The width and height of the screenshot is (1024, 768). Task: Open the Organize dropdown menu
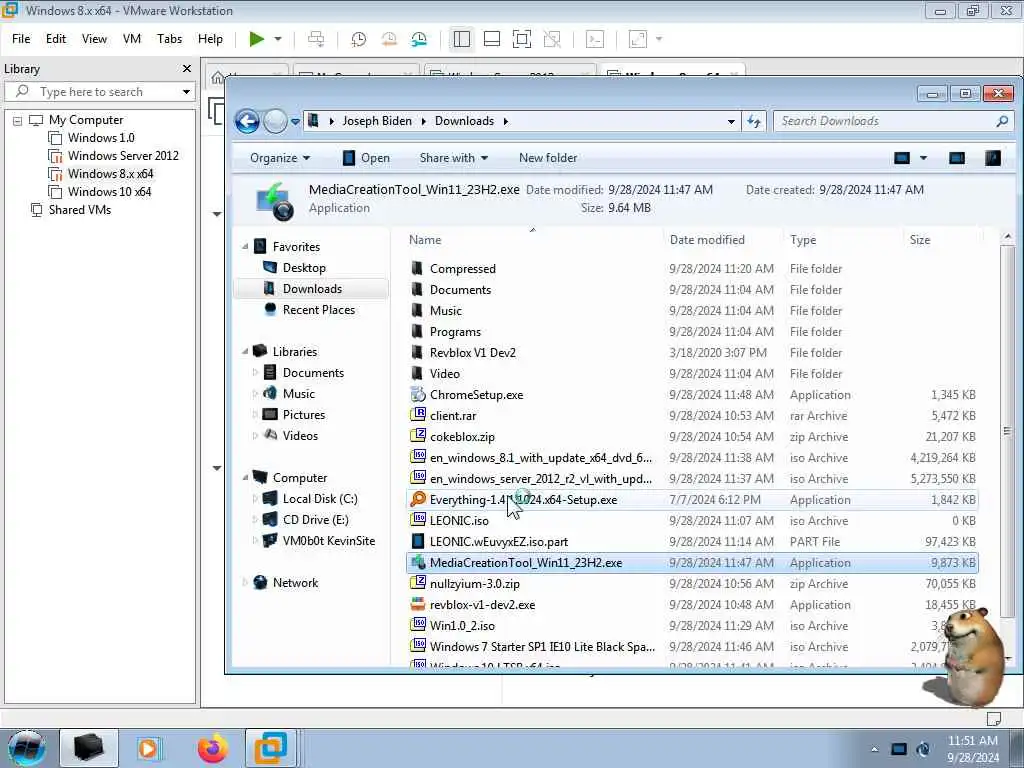click(280, 158)
